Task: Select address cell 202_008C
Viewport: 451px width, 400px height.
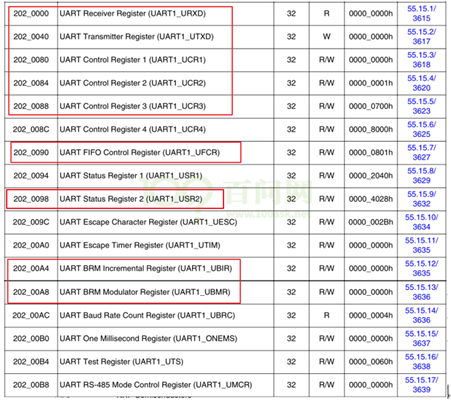Action: tap(31, 129)
